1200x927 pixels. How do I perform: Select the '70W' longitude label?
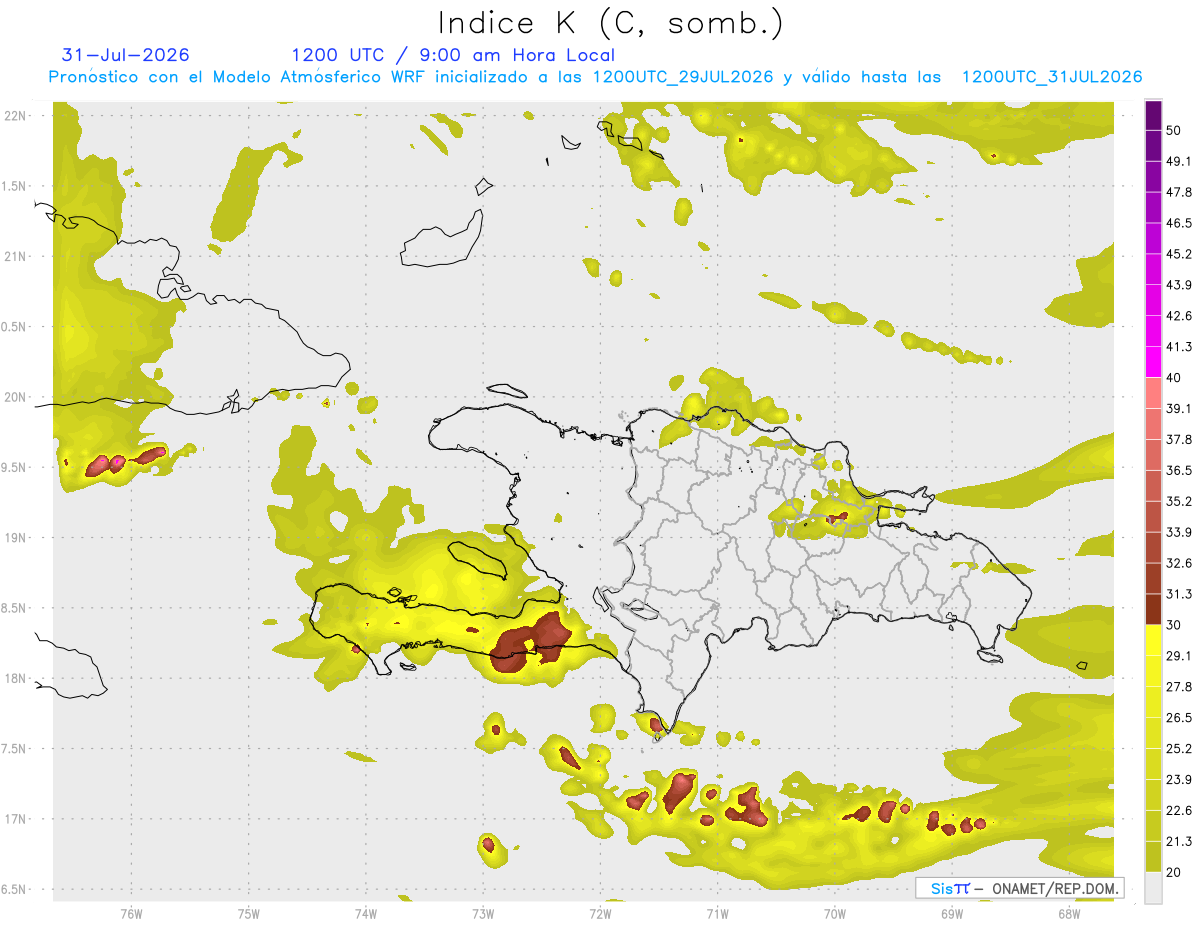835,913
